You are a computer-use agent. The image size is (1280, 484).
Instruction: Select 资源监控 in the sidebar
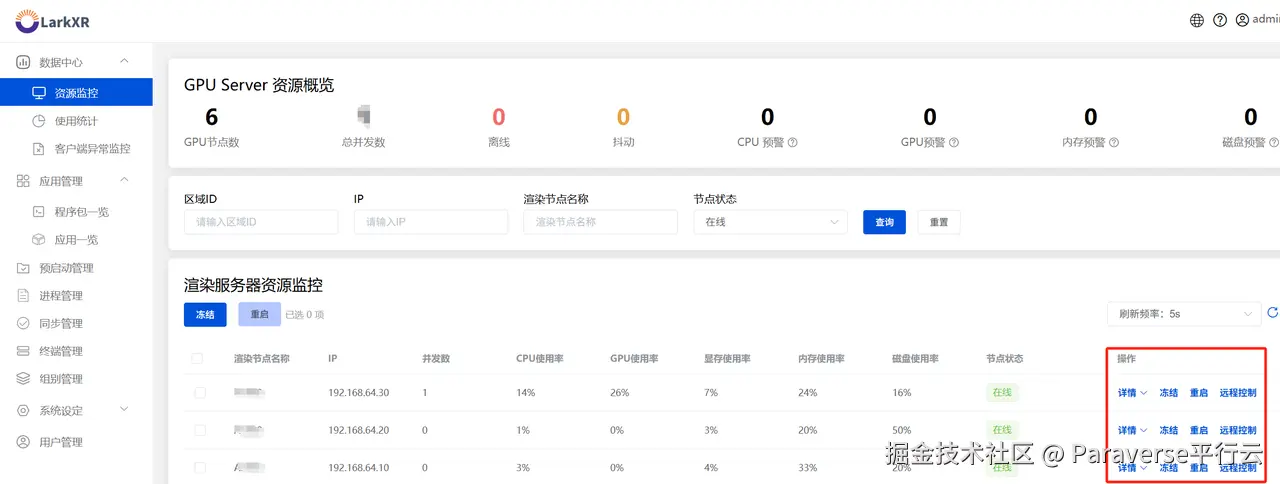[x=76, y=93]
